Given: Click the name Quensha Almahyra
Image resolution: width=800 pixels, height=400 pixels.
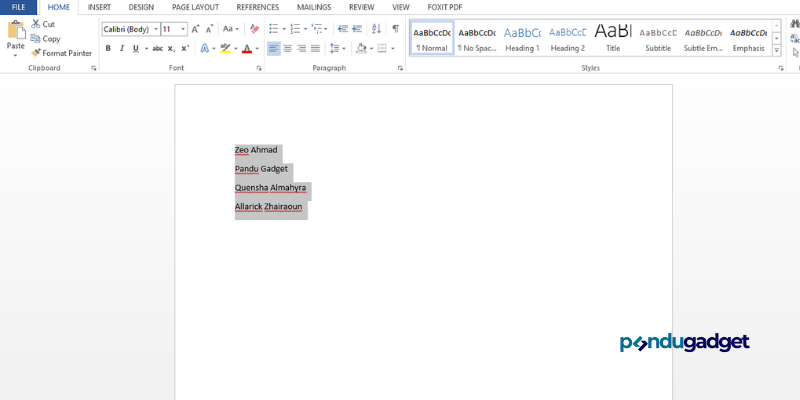Looking at the screenshot, I should pyautogui.click(x=270, y=188).
